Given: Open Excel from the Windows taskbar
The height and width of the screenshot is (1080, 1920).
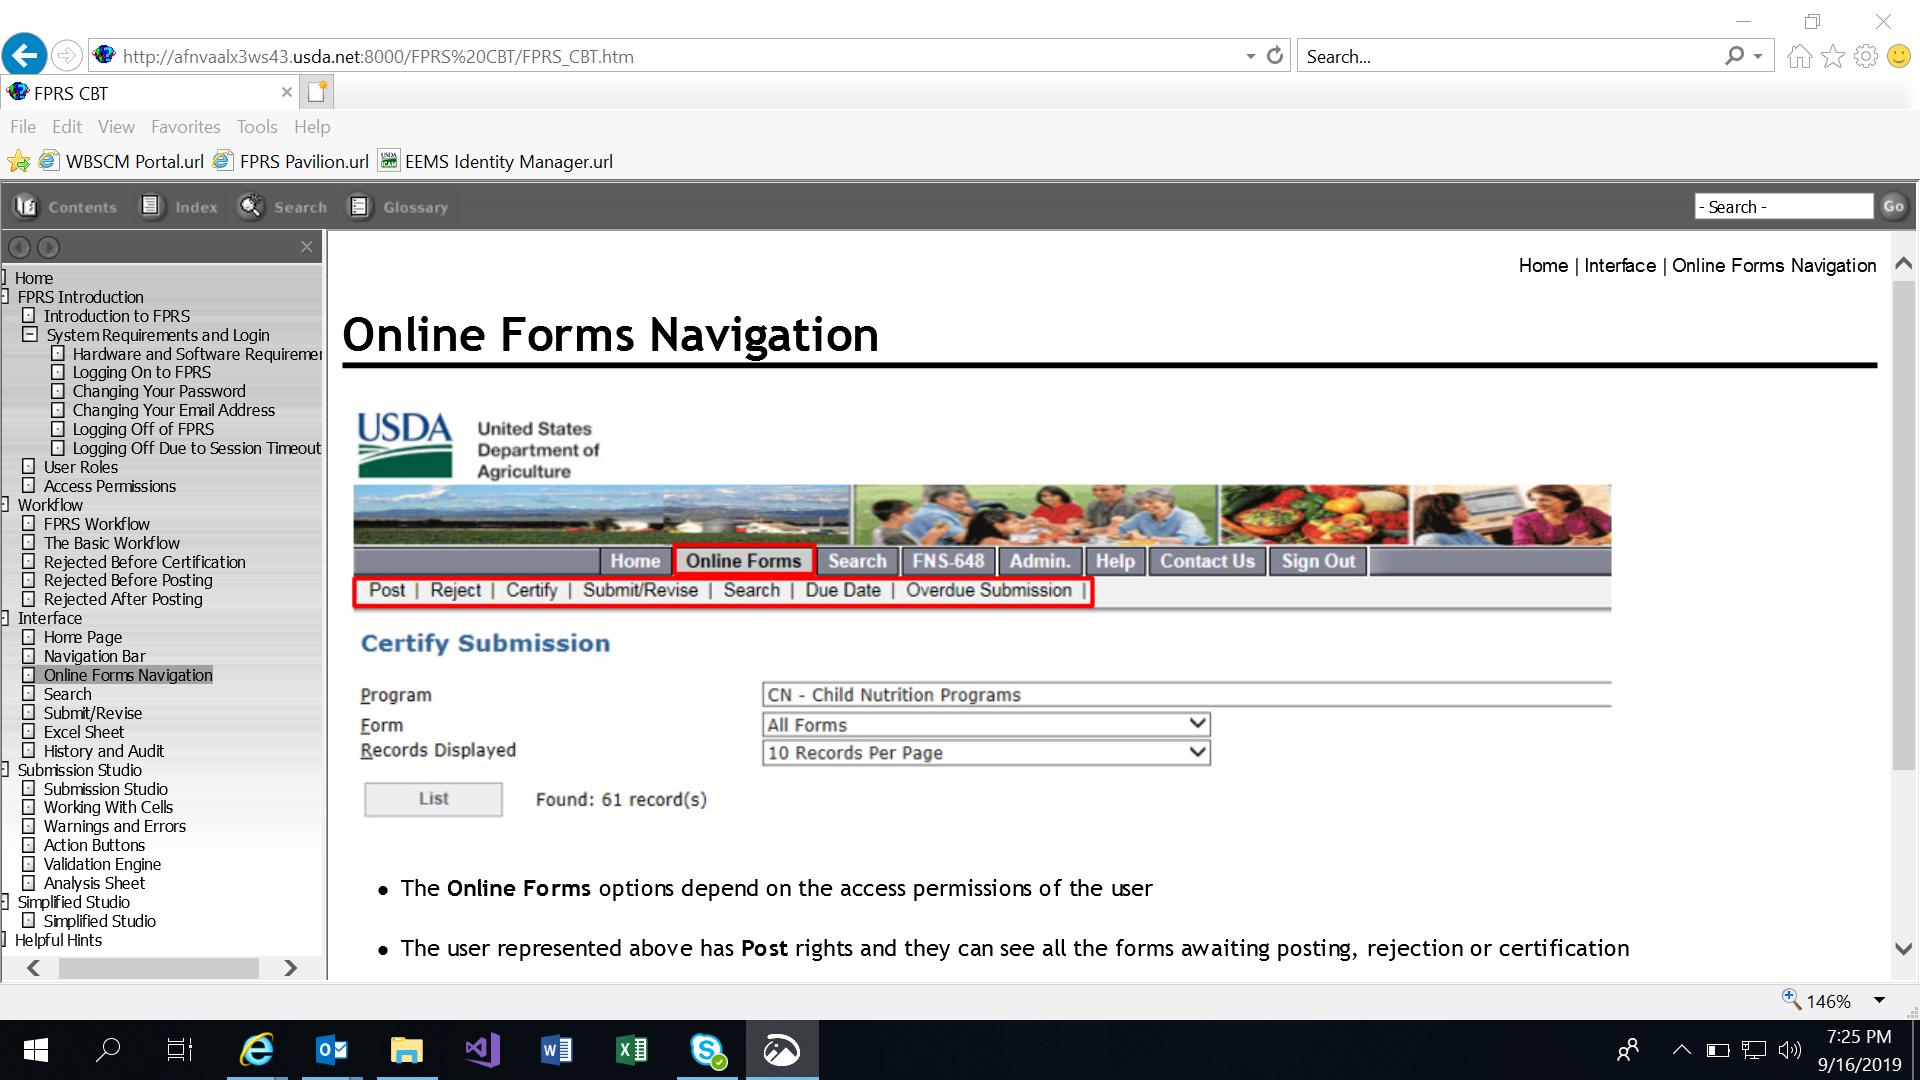Looking at the screenshot, I should point(632,1050).
